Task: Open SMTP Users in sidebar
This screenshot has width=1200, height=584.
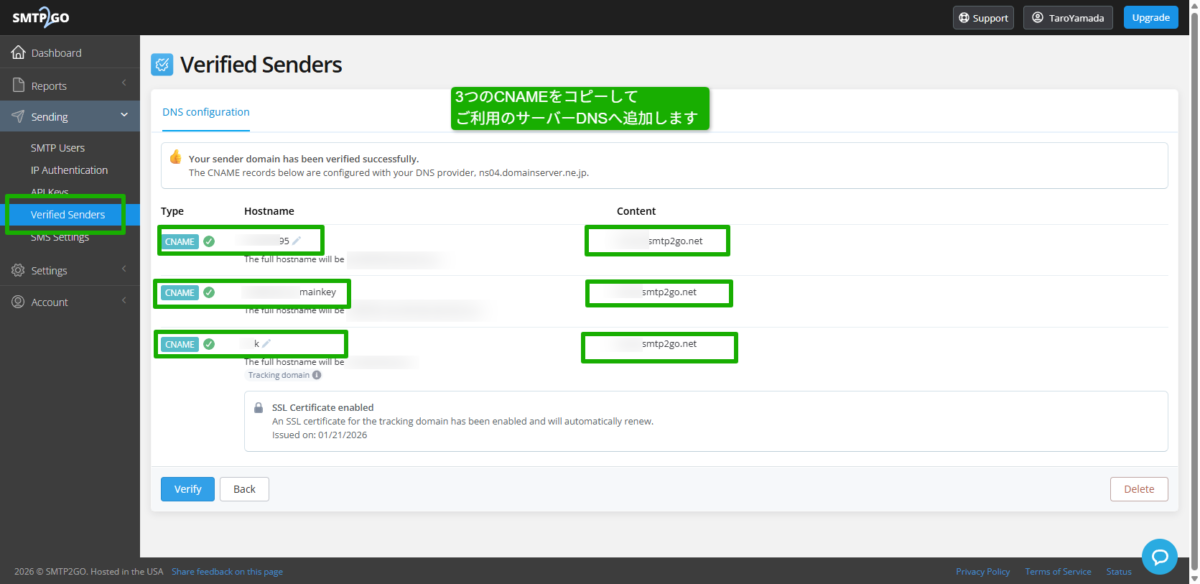Action: click(x=58, y=148)
